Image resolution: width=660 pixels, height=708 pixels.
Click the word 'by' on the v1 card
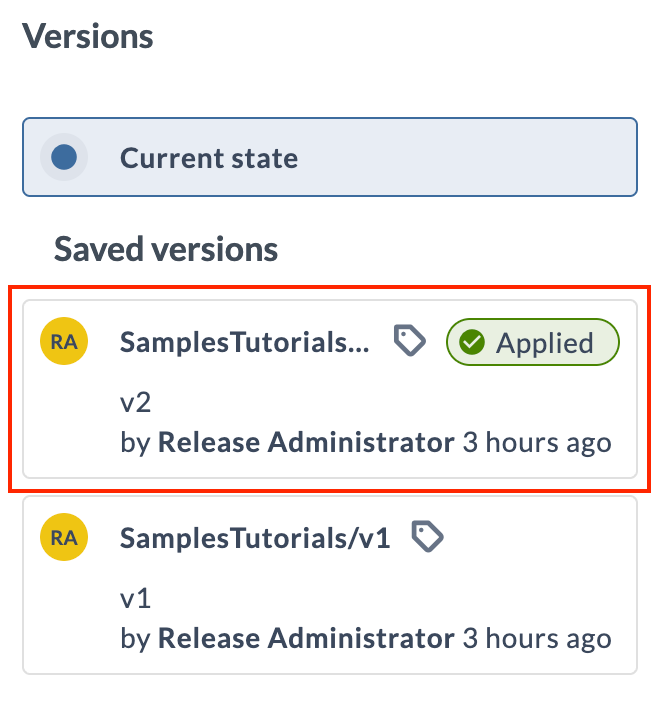pyautogui.click(x=134, y=638)
